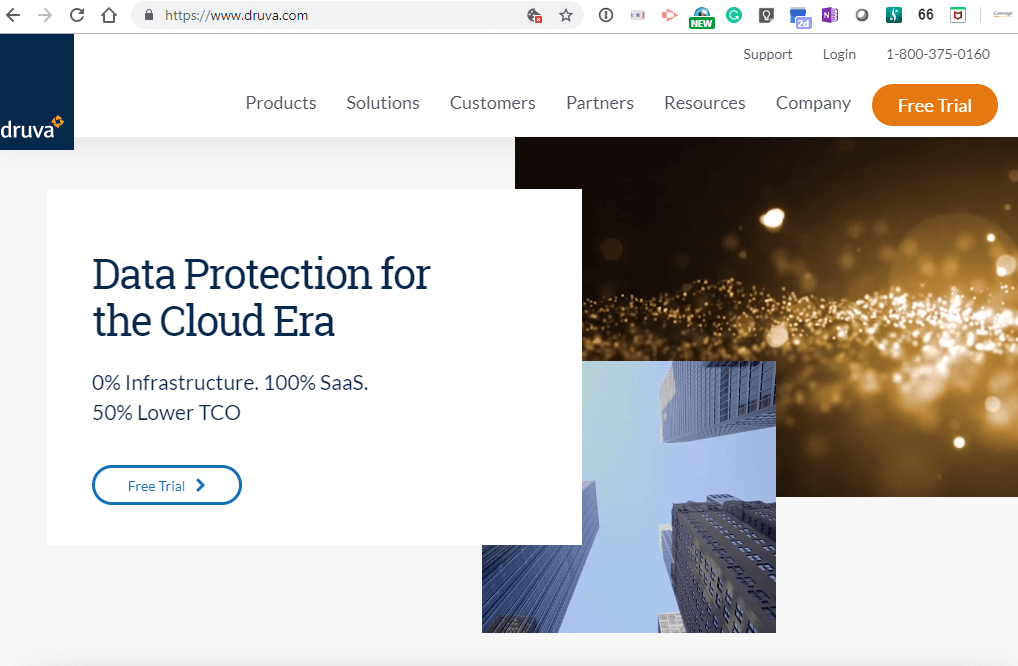Open the Solutions menu
Viewport: 1018px width, 666px height.
383,103
